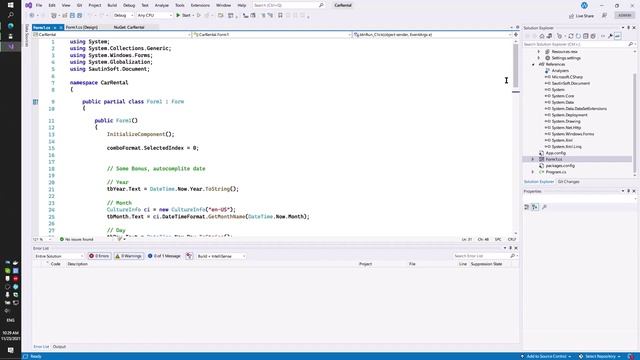Click the Windows Start button
This screenshot has height=360, width=640.
(11, 5)
